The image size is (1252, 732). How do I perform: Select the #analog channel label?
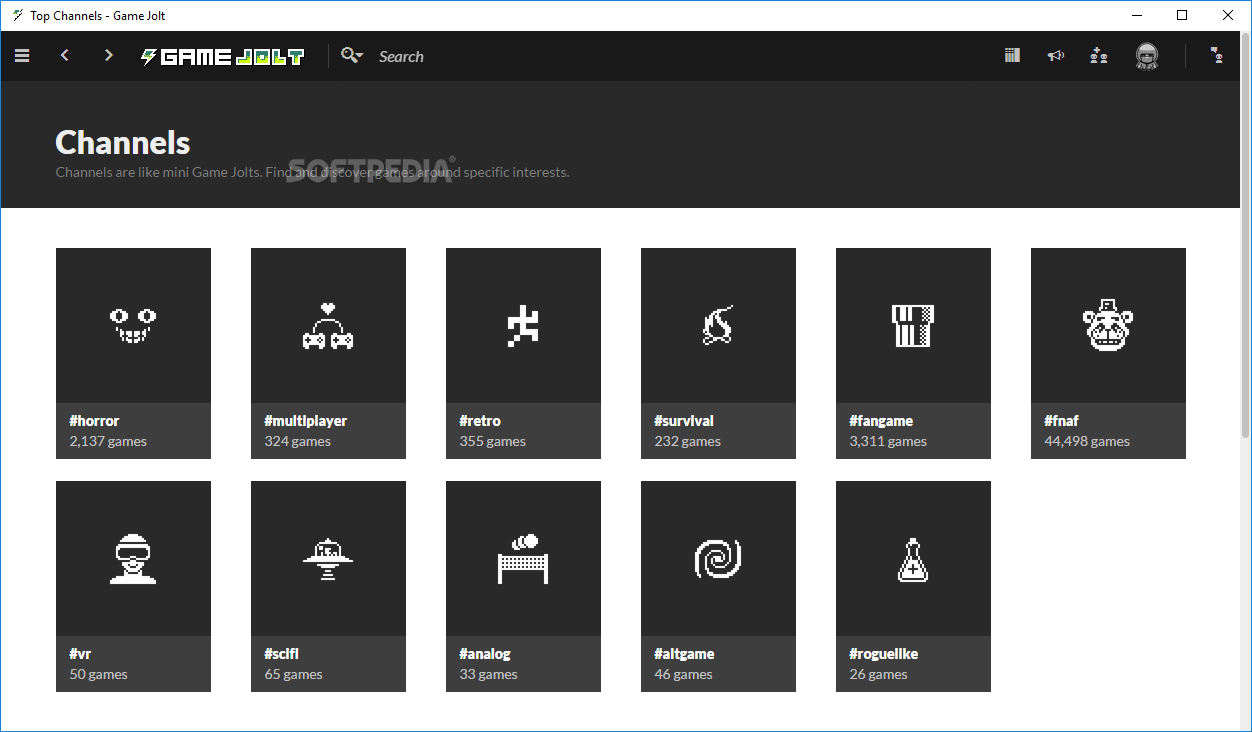pos(485,654)
